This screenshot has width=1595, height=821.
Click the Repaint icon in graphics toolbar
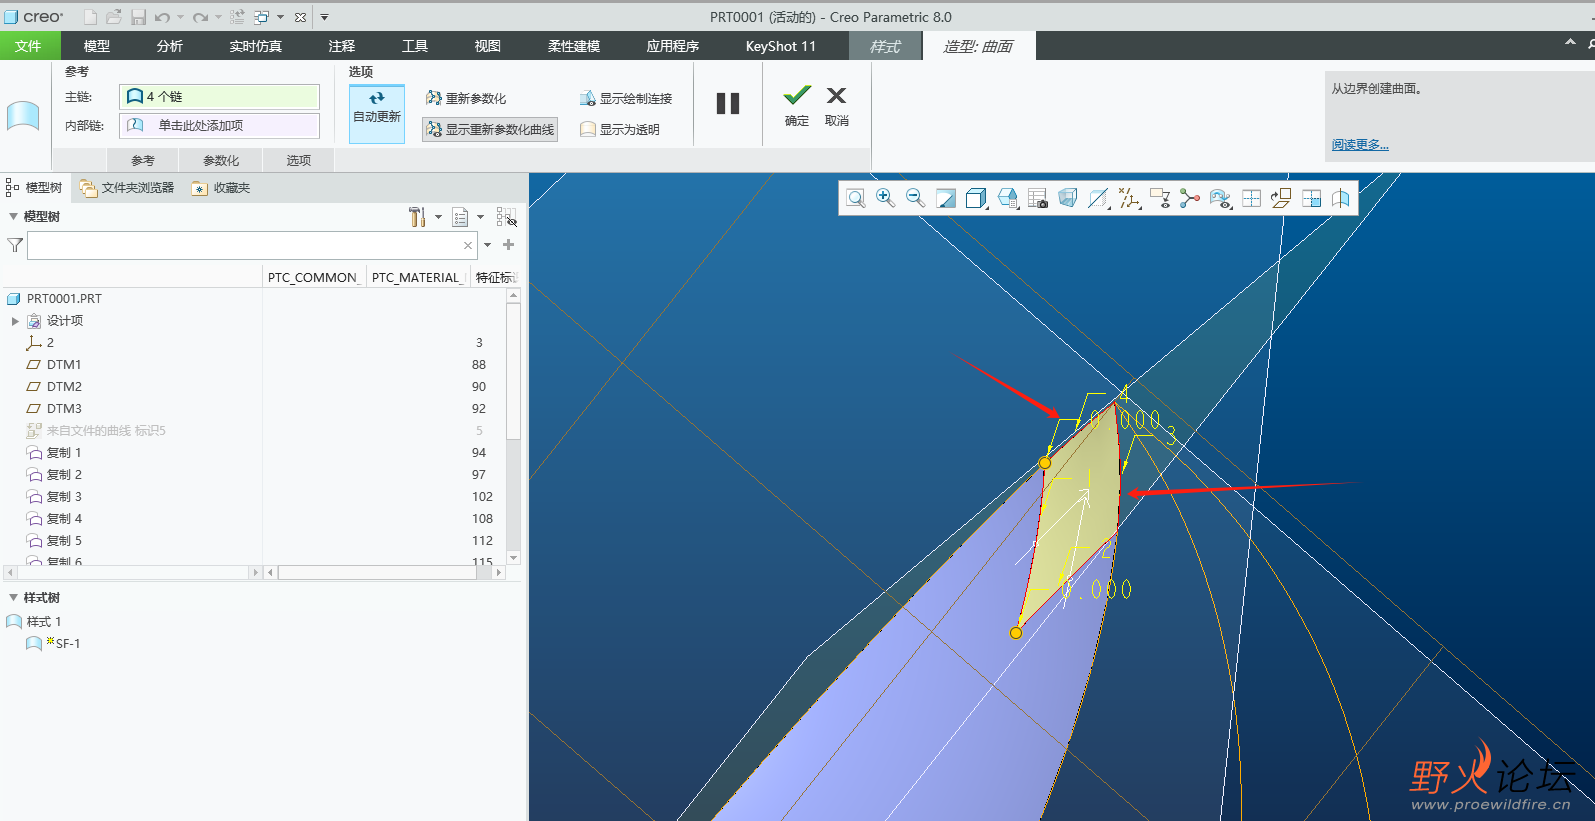click(946, 198)
